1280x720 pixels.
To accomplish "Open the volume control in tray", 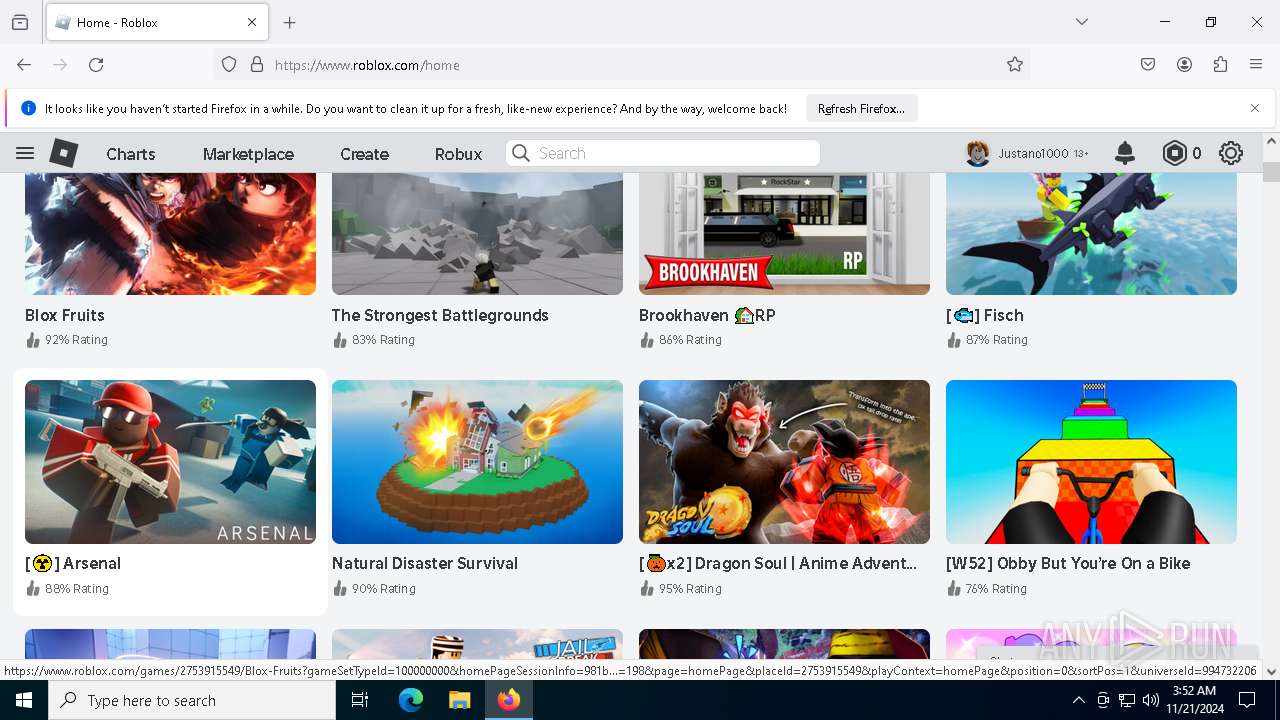I will [1151, 700].
